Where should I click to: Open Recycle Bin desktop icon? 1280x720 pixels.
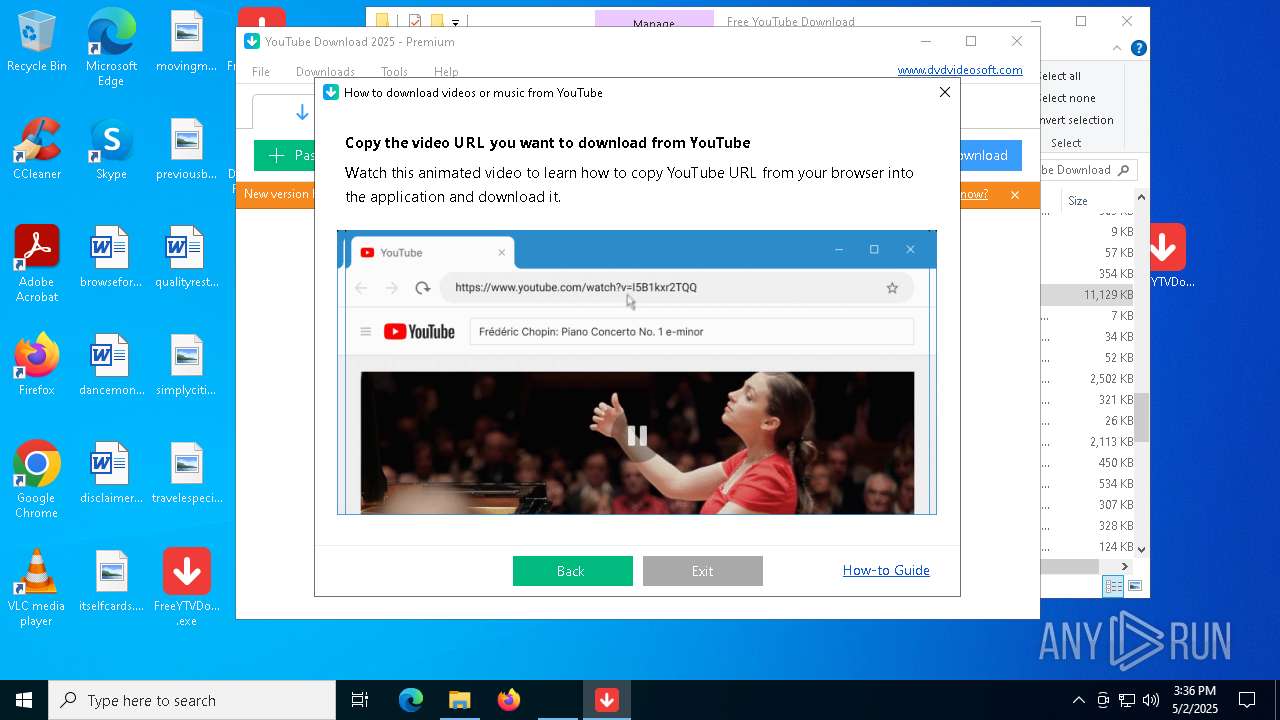point(37,43)
